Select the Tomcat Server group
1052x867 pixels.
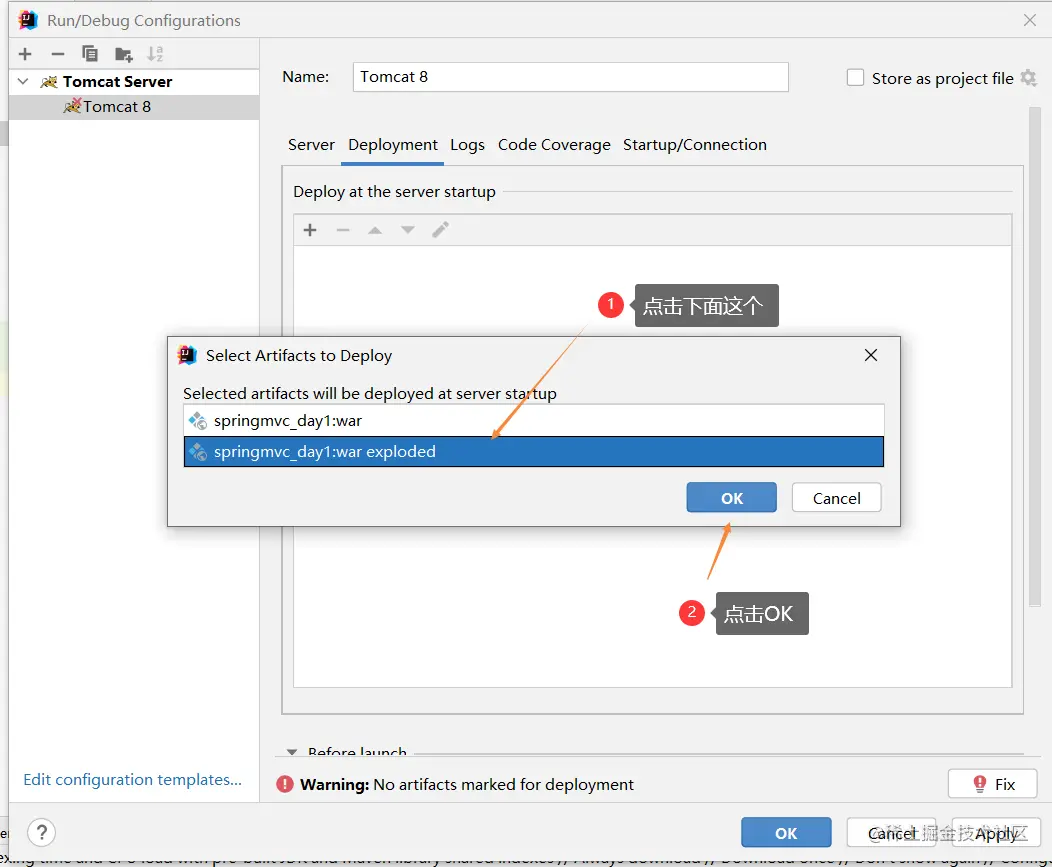tap(134, 82)
